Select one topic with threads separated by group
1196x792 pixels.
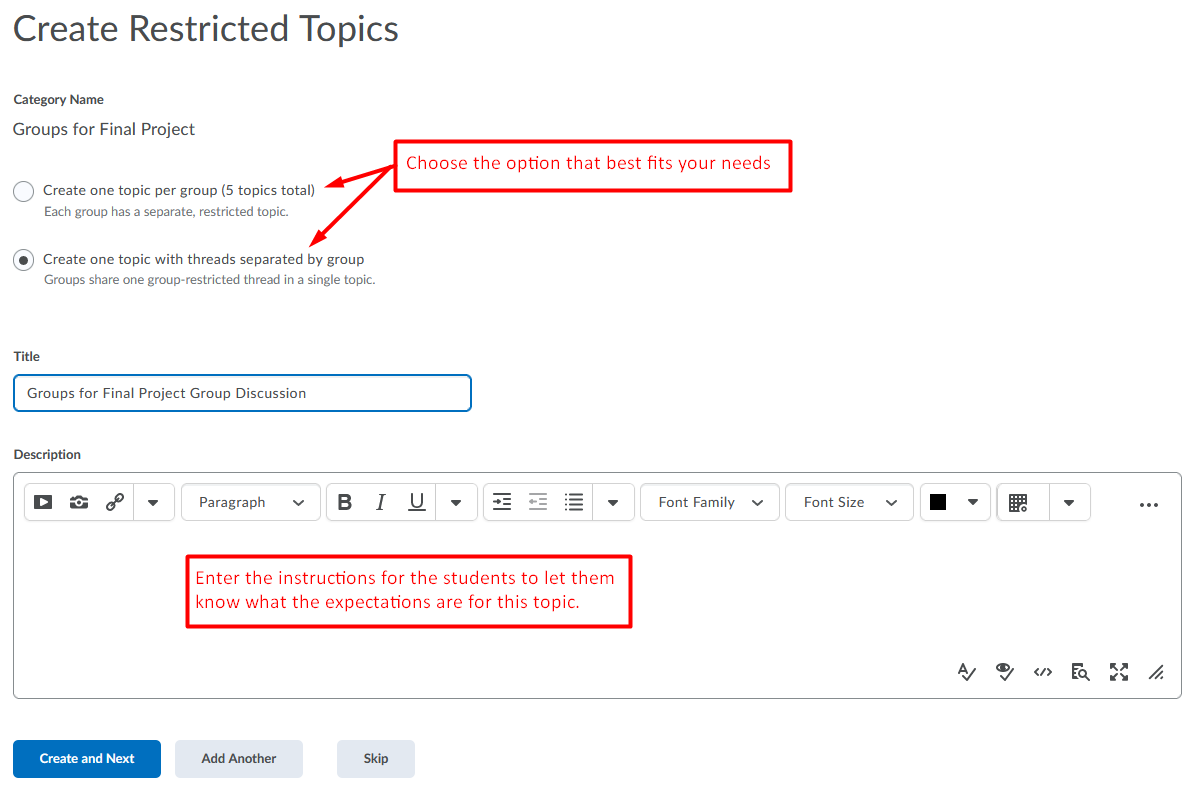[23, 260]
